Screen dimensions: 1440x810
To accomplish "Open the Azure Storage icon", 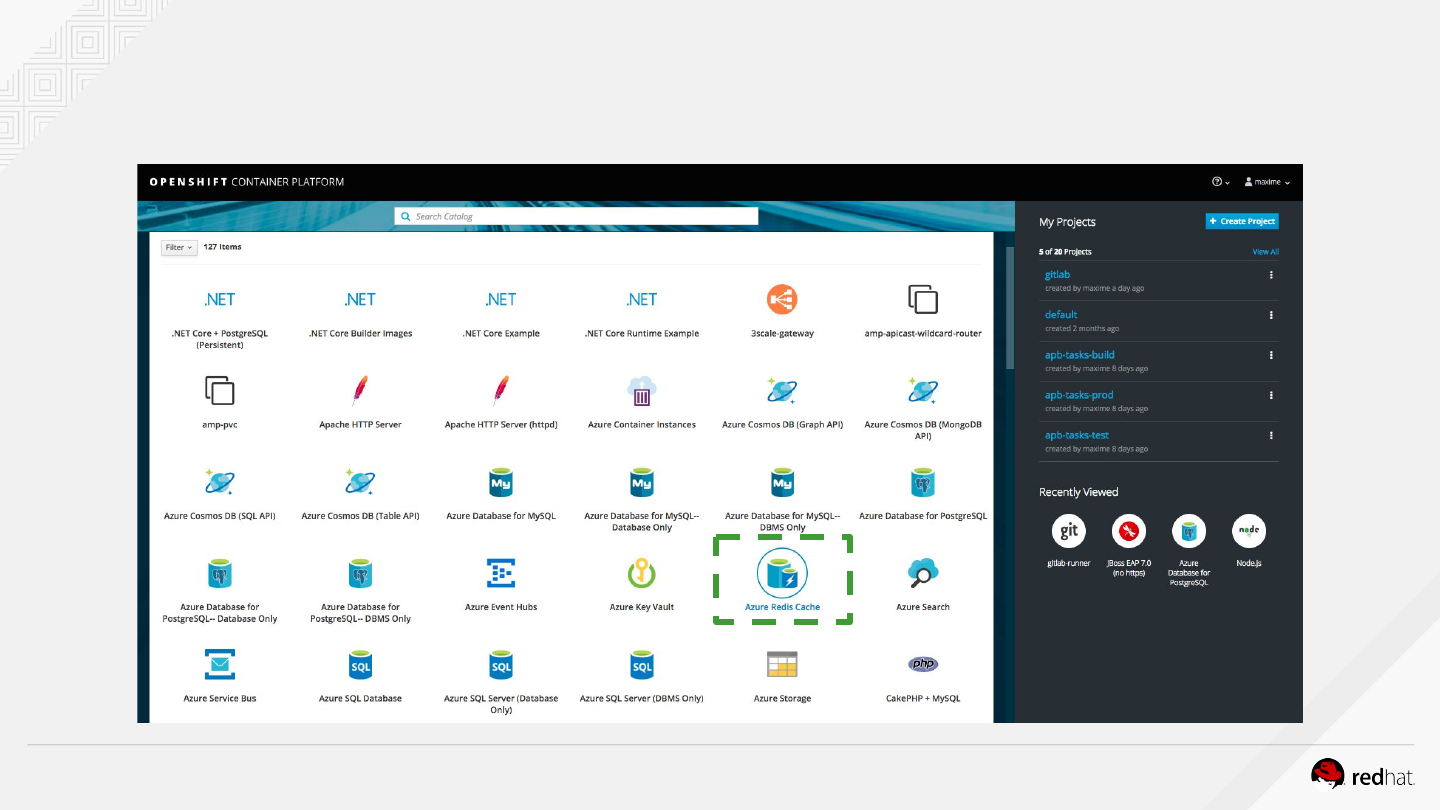I will (x=782, y=664).
